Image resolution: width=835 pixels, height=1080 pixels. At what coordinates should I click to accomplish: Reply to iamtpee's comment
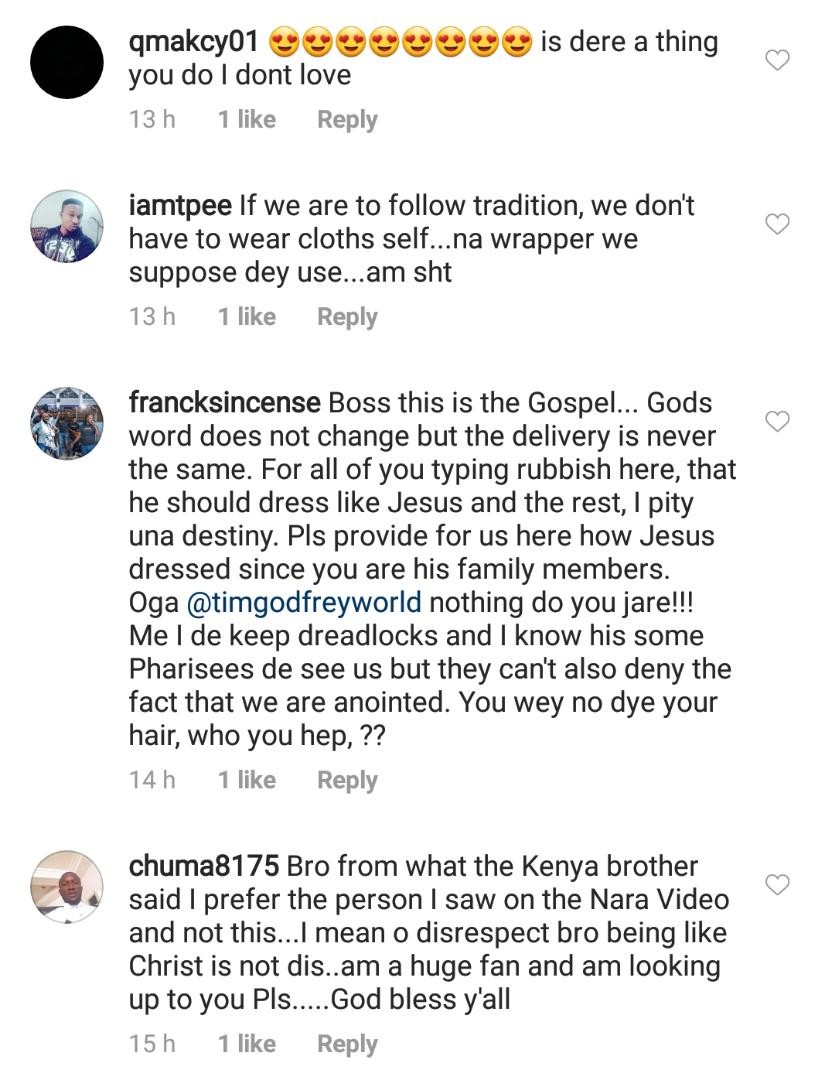tap(347, 317)
